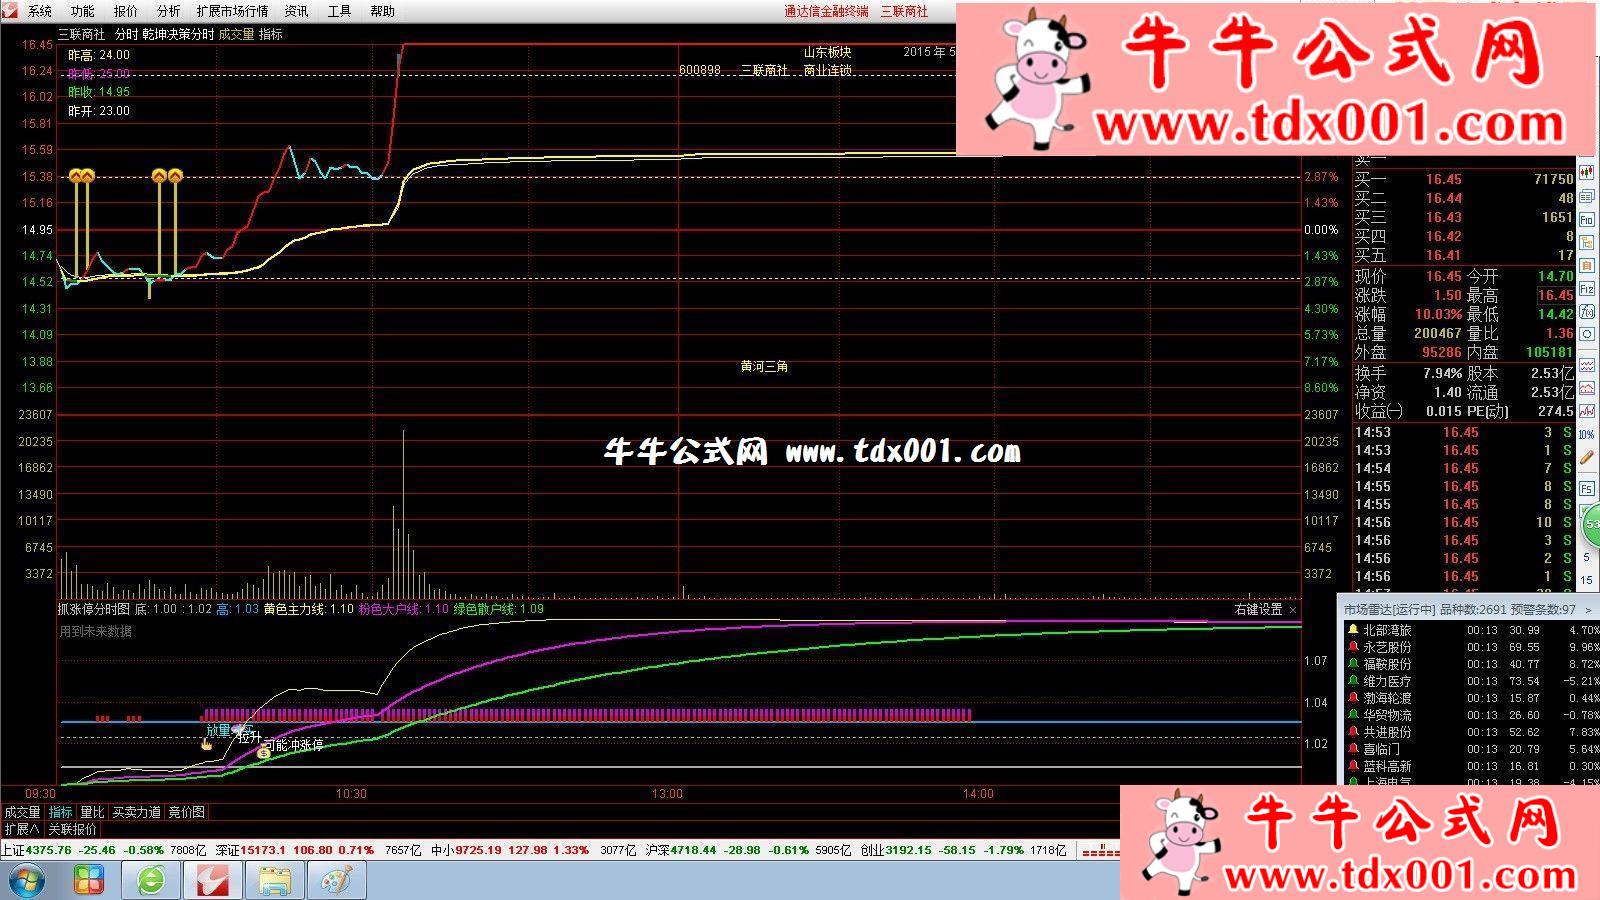The width and height of the screenshot is (1600, 900).
Task: Click the 分时 label in chart header
Action: pyautogui.click(x=126, y=34)
